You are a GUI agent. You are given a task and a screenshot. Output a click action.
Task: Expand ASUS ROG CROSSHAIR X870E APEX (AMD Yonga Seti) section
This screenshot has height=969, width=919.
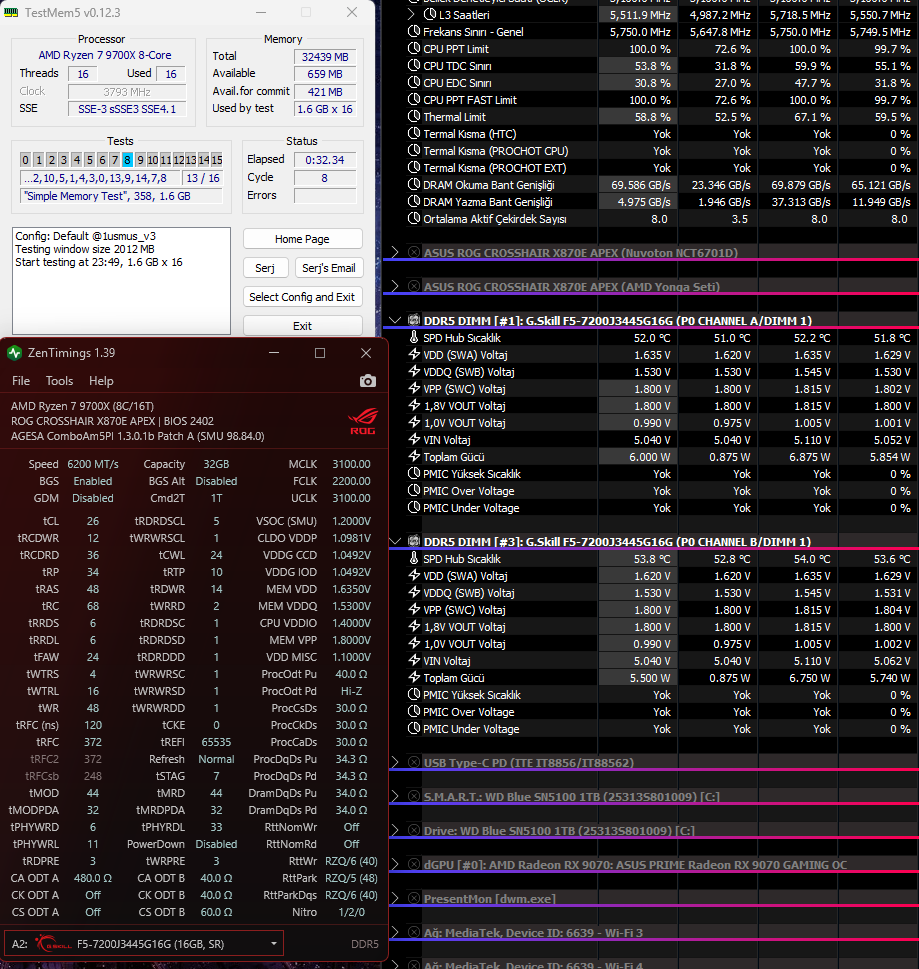[395, 286]
